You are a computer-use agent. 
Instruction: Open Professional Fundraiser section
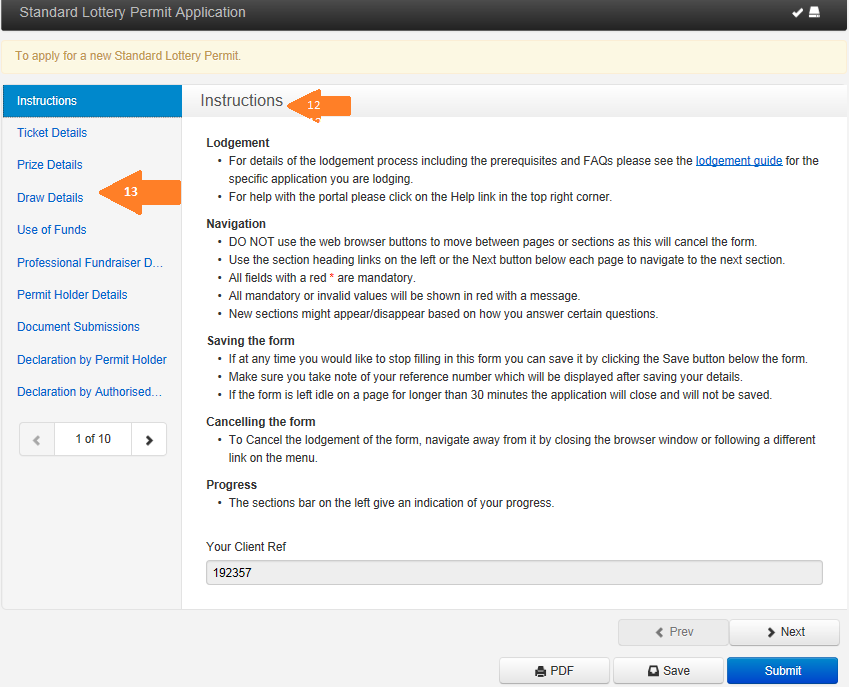pos(90,263)
